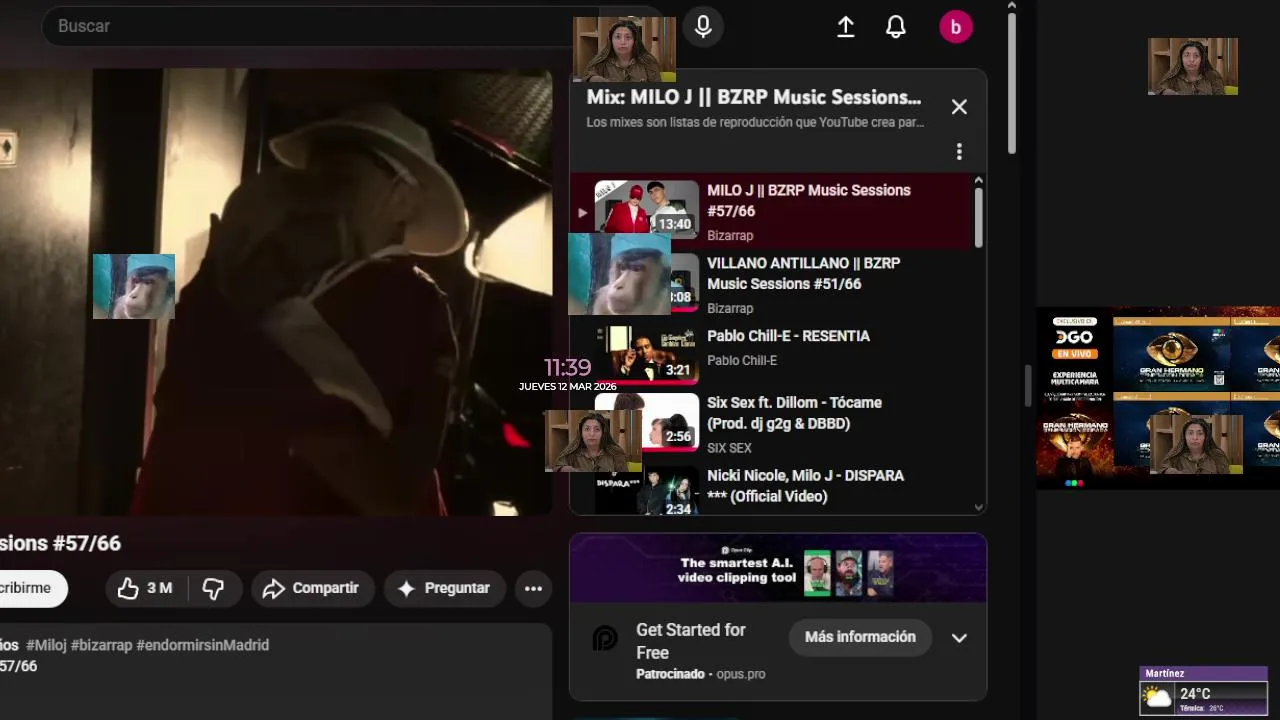This screenshot has height=720, width=1280.
Task: Click the SIX SEX channel name
Action: [729, 448]
